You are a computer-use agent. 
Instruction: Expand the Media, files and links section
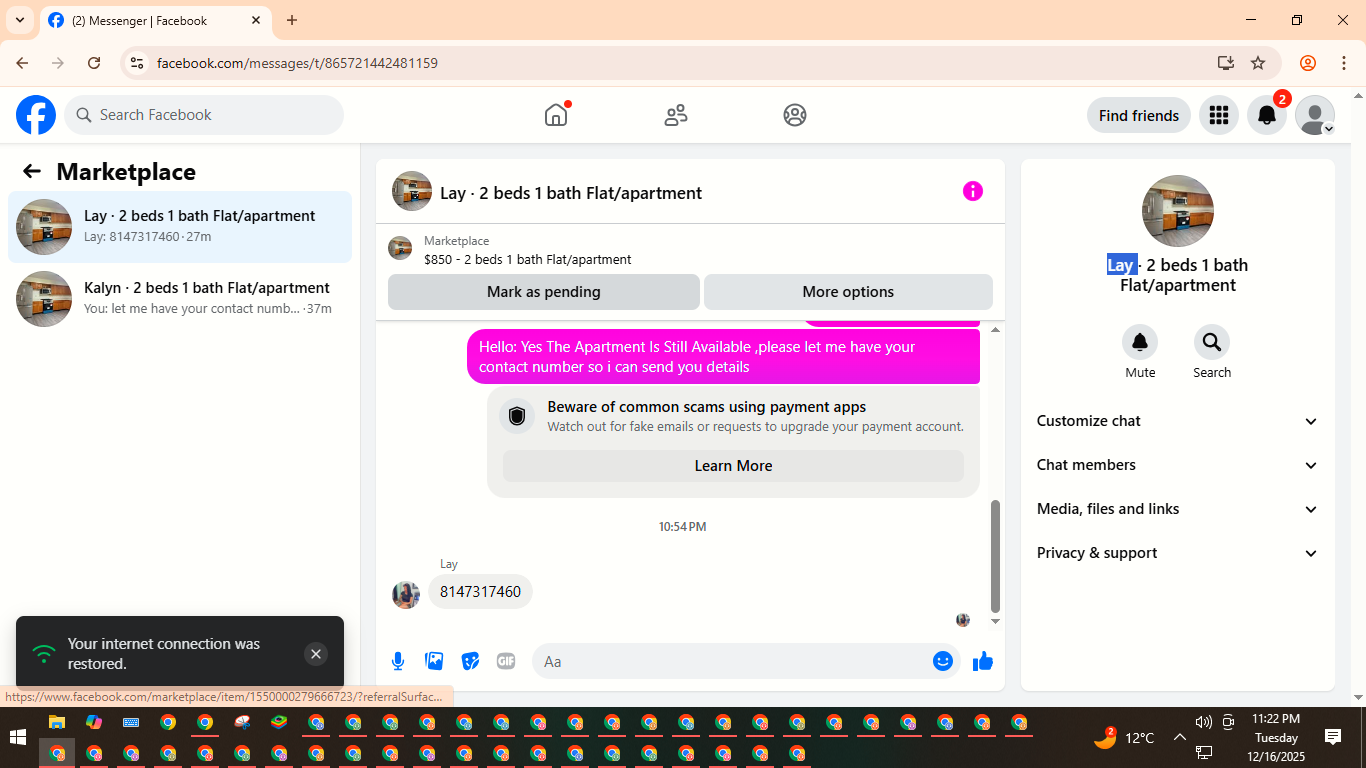tap(1178, 509)
